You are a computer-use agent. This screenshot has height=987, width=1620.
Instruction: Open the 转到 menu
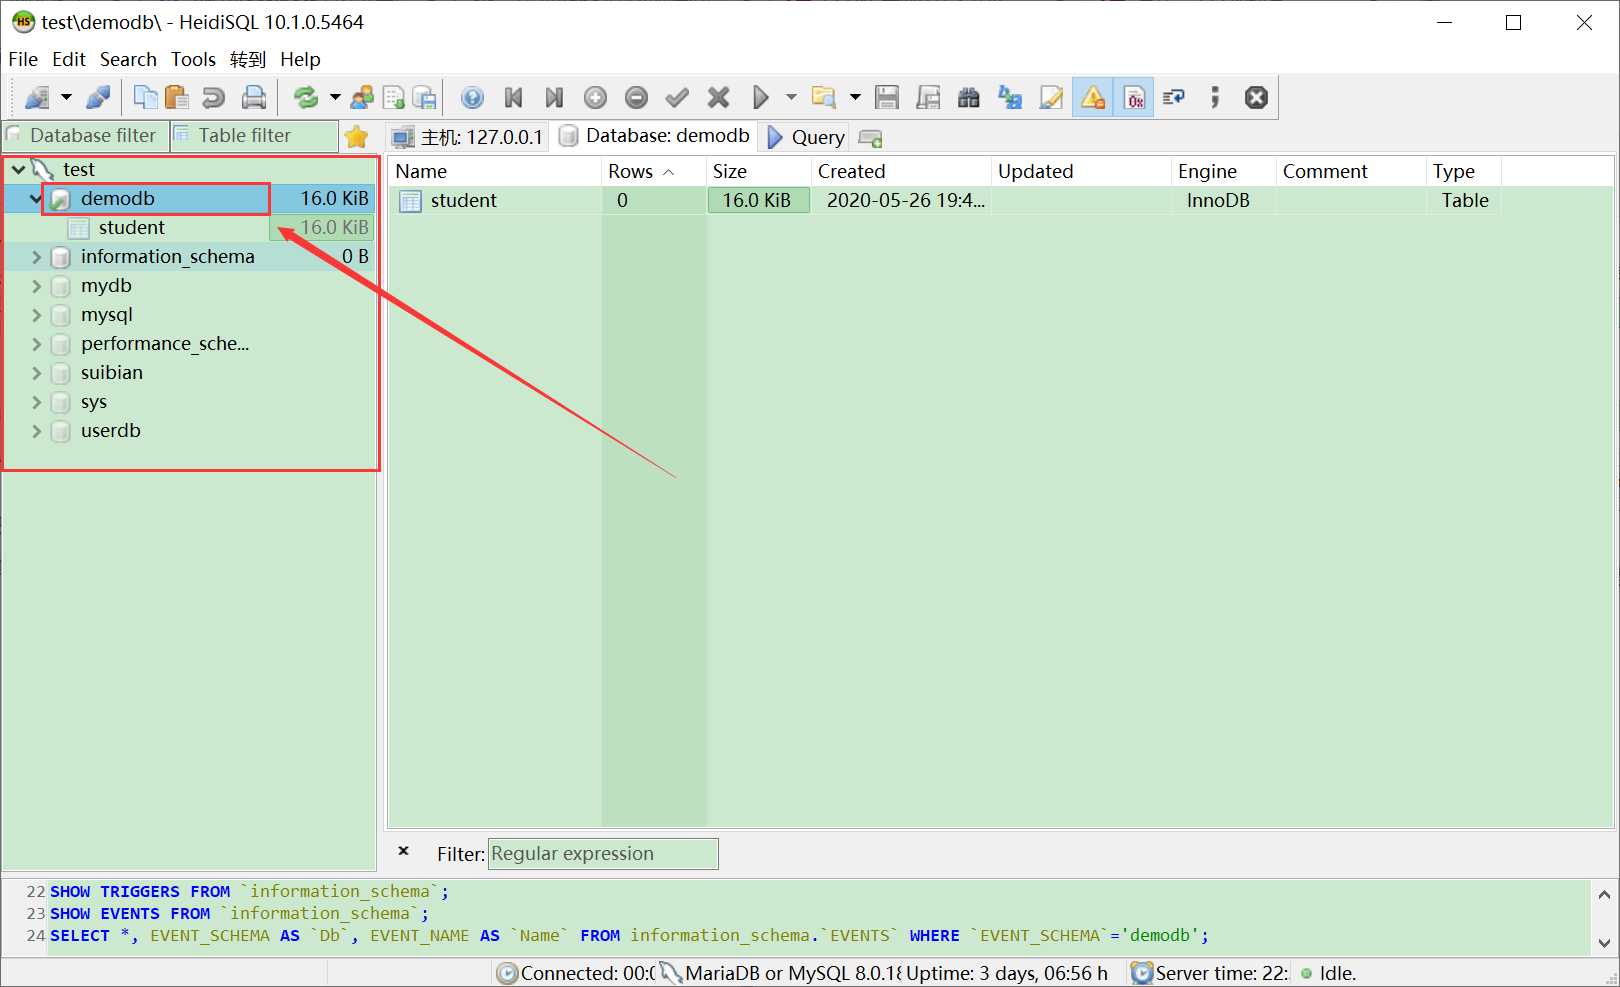point(248,59)
